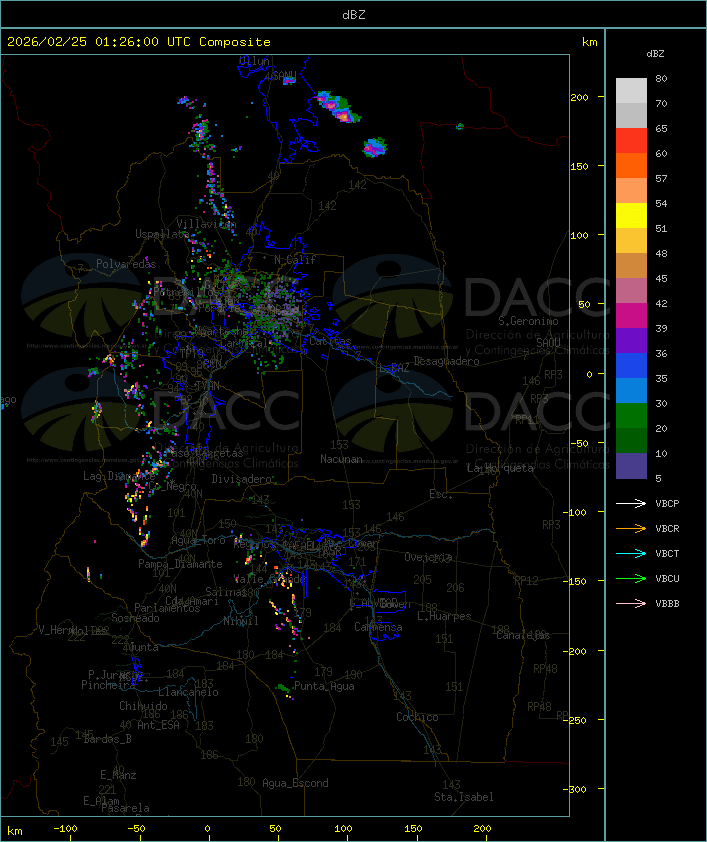This screenshot has width=707, height=842.
Task: Click the VBCT legend label
Action: (x=667, y=554)
